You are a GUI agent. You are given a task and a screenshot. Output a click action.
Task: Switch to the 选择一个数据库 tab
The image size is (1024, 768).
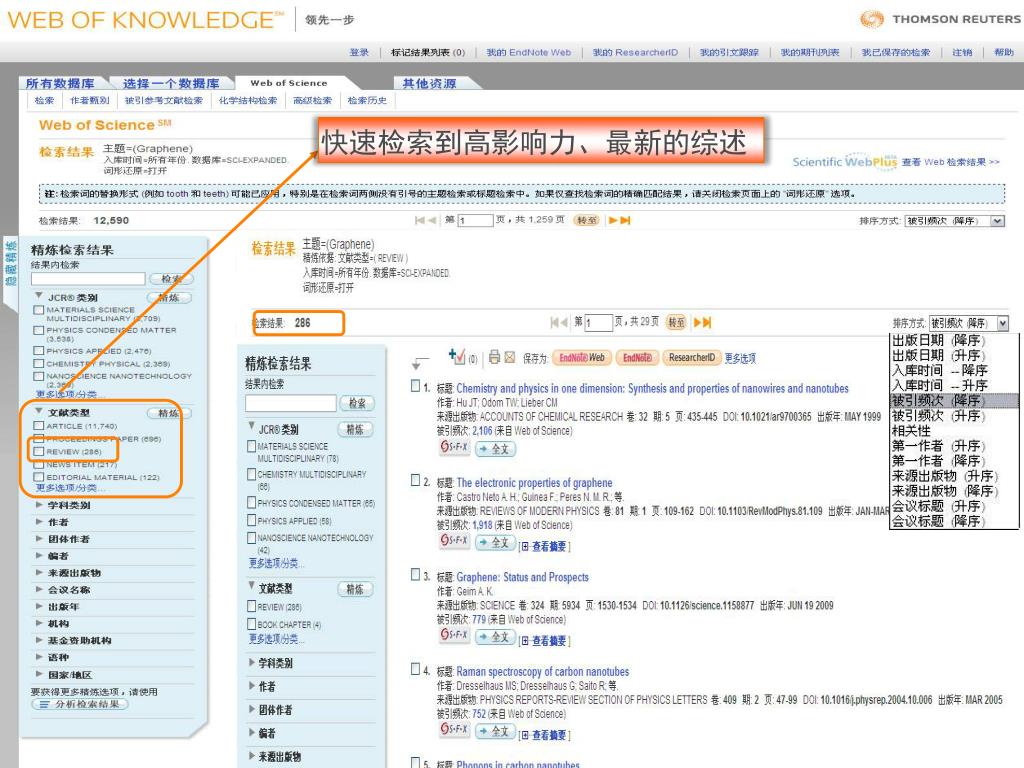click(x=171, y=84)
